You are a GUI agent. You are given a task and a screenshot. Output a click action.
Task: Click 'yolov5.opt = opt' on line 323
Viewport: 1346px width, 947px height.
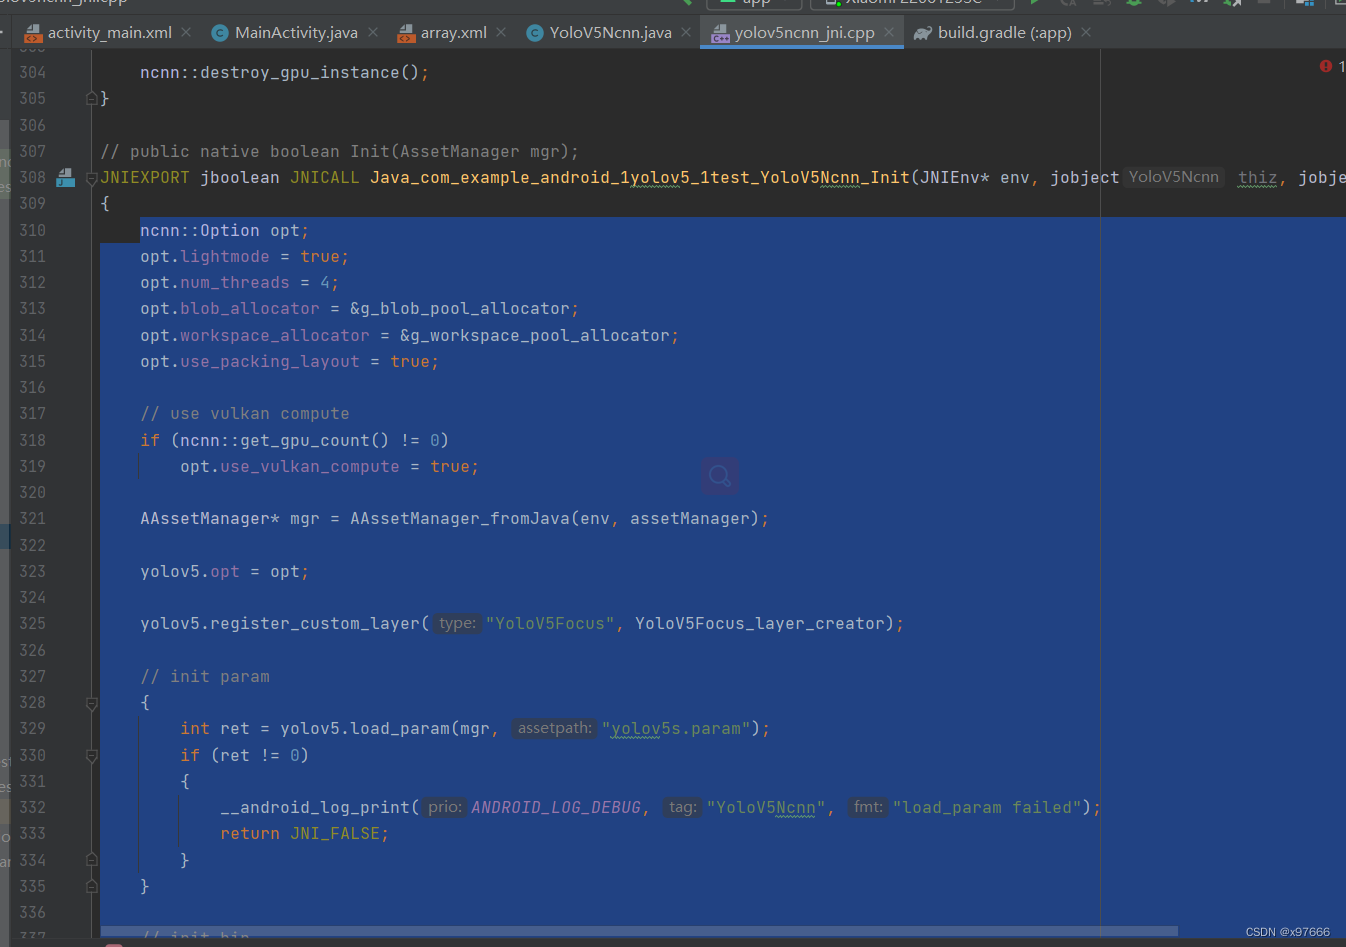(220, 572)
